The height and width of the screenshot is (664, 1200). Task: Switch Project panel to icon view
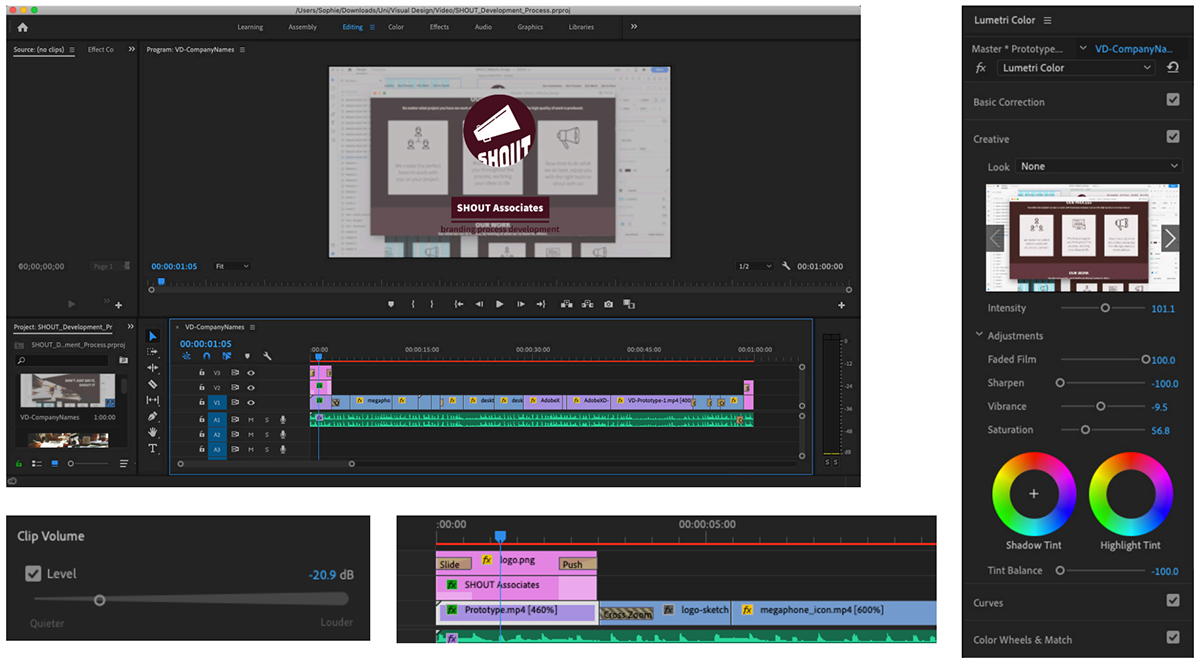54,464
